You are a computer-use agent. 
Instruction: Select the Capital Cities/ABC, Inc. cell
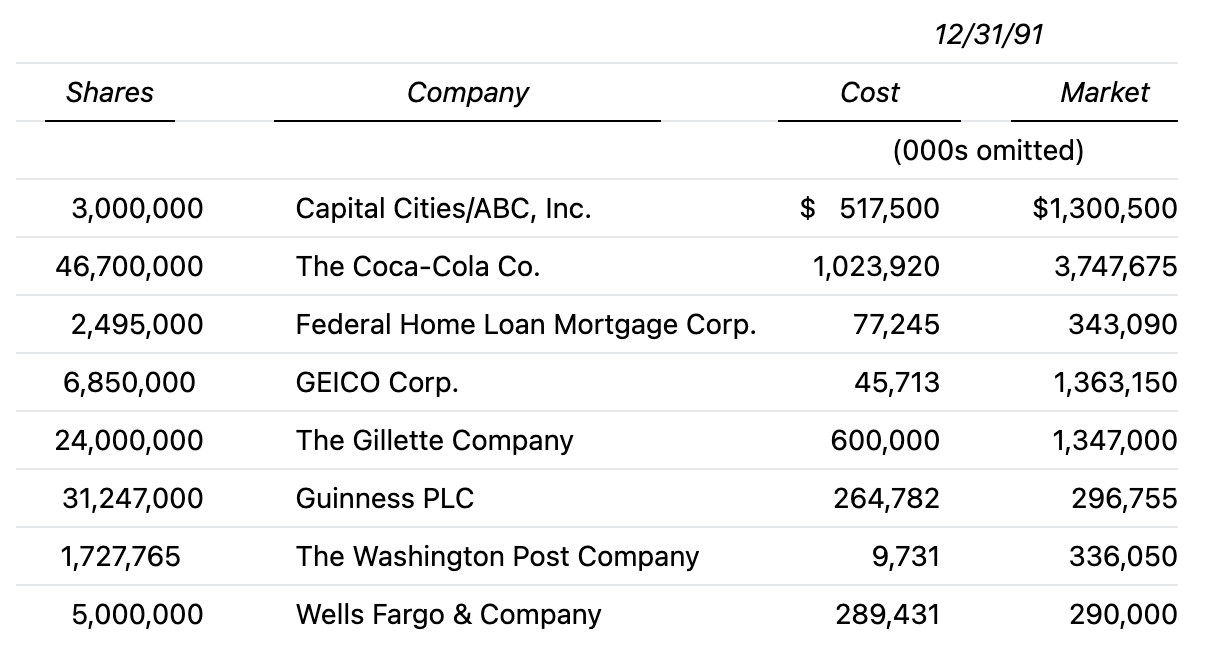(443, 209)
